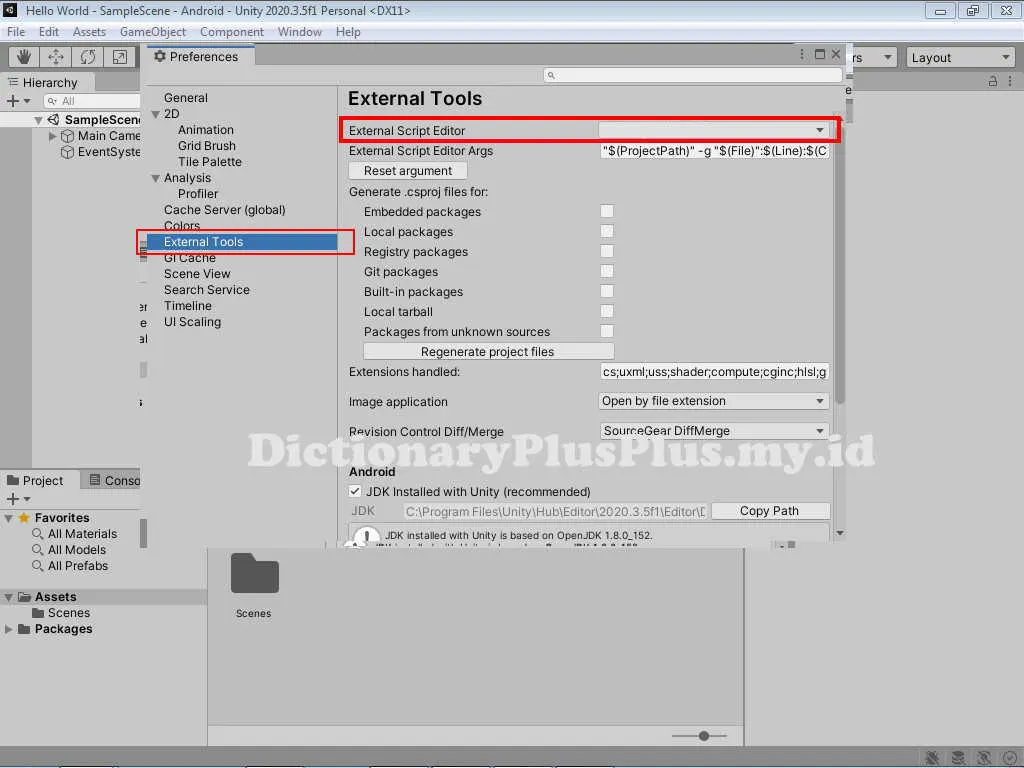This screenshot has width=1024, height=768.
Task: Open the GameObject menu
Action: click(x=153, y=31)
